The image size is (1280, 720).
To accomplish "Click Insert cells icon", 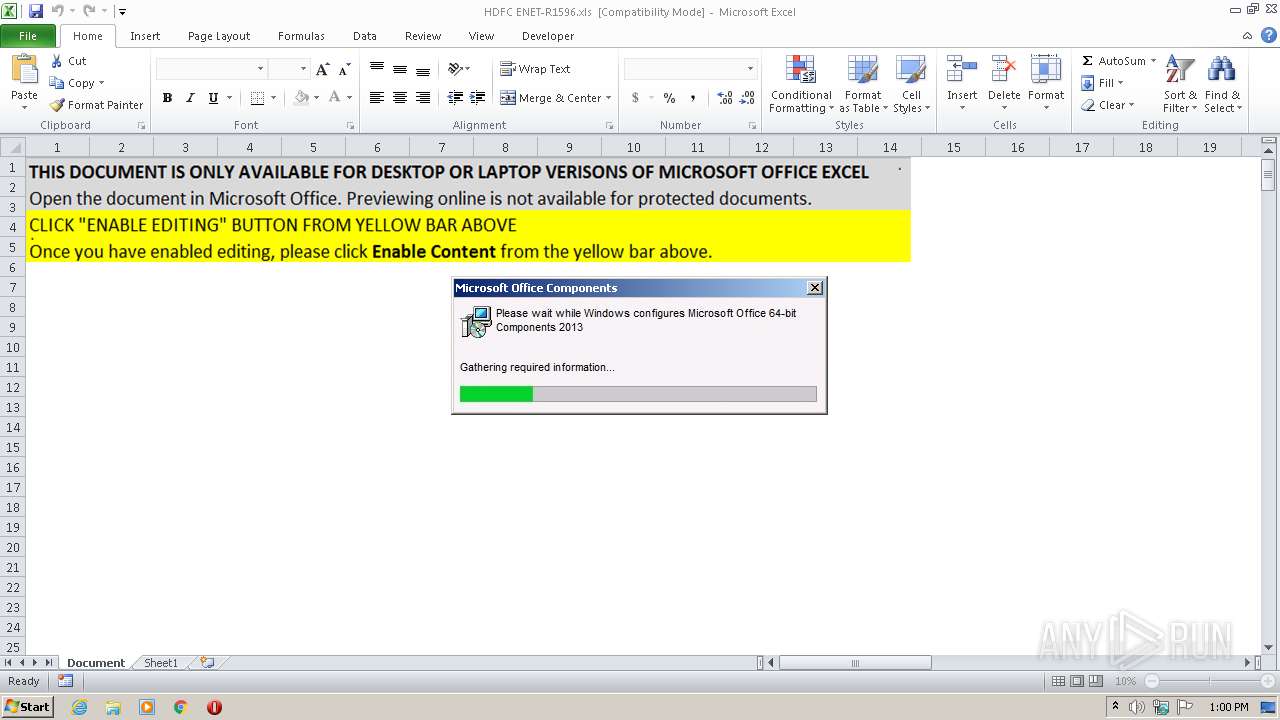I will coord(962,70).
